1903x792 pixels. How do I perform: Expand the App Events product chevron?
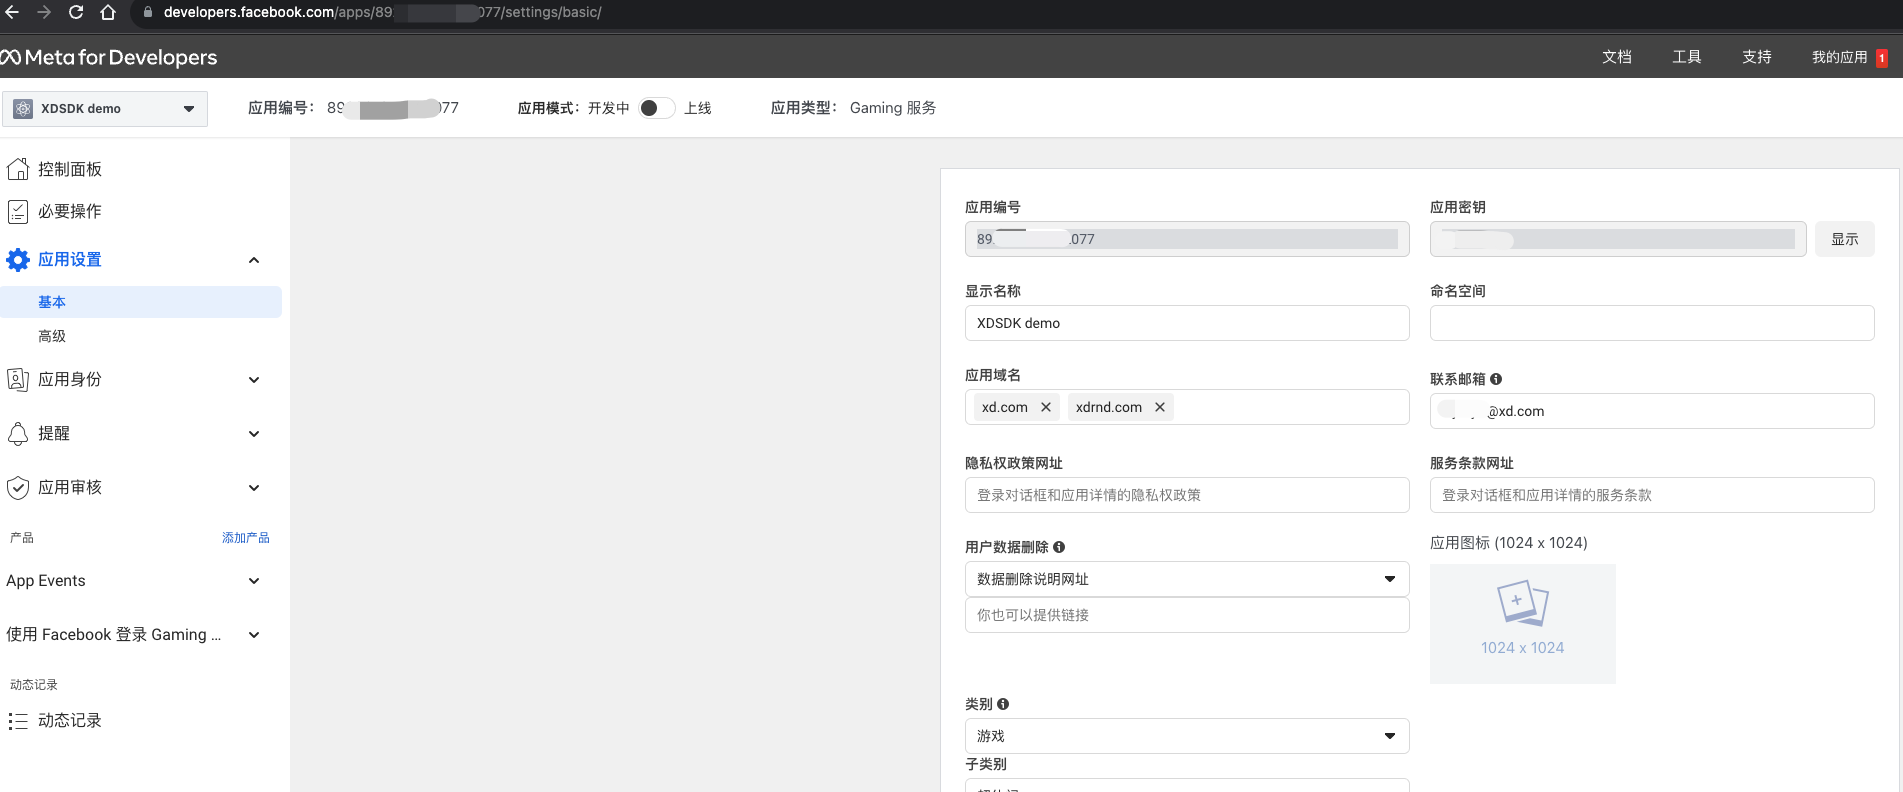(x=254, y=581)
